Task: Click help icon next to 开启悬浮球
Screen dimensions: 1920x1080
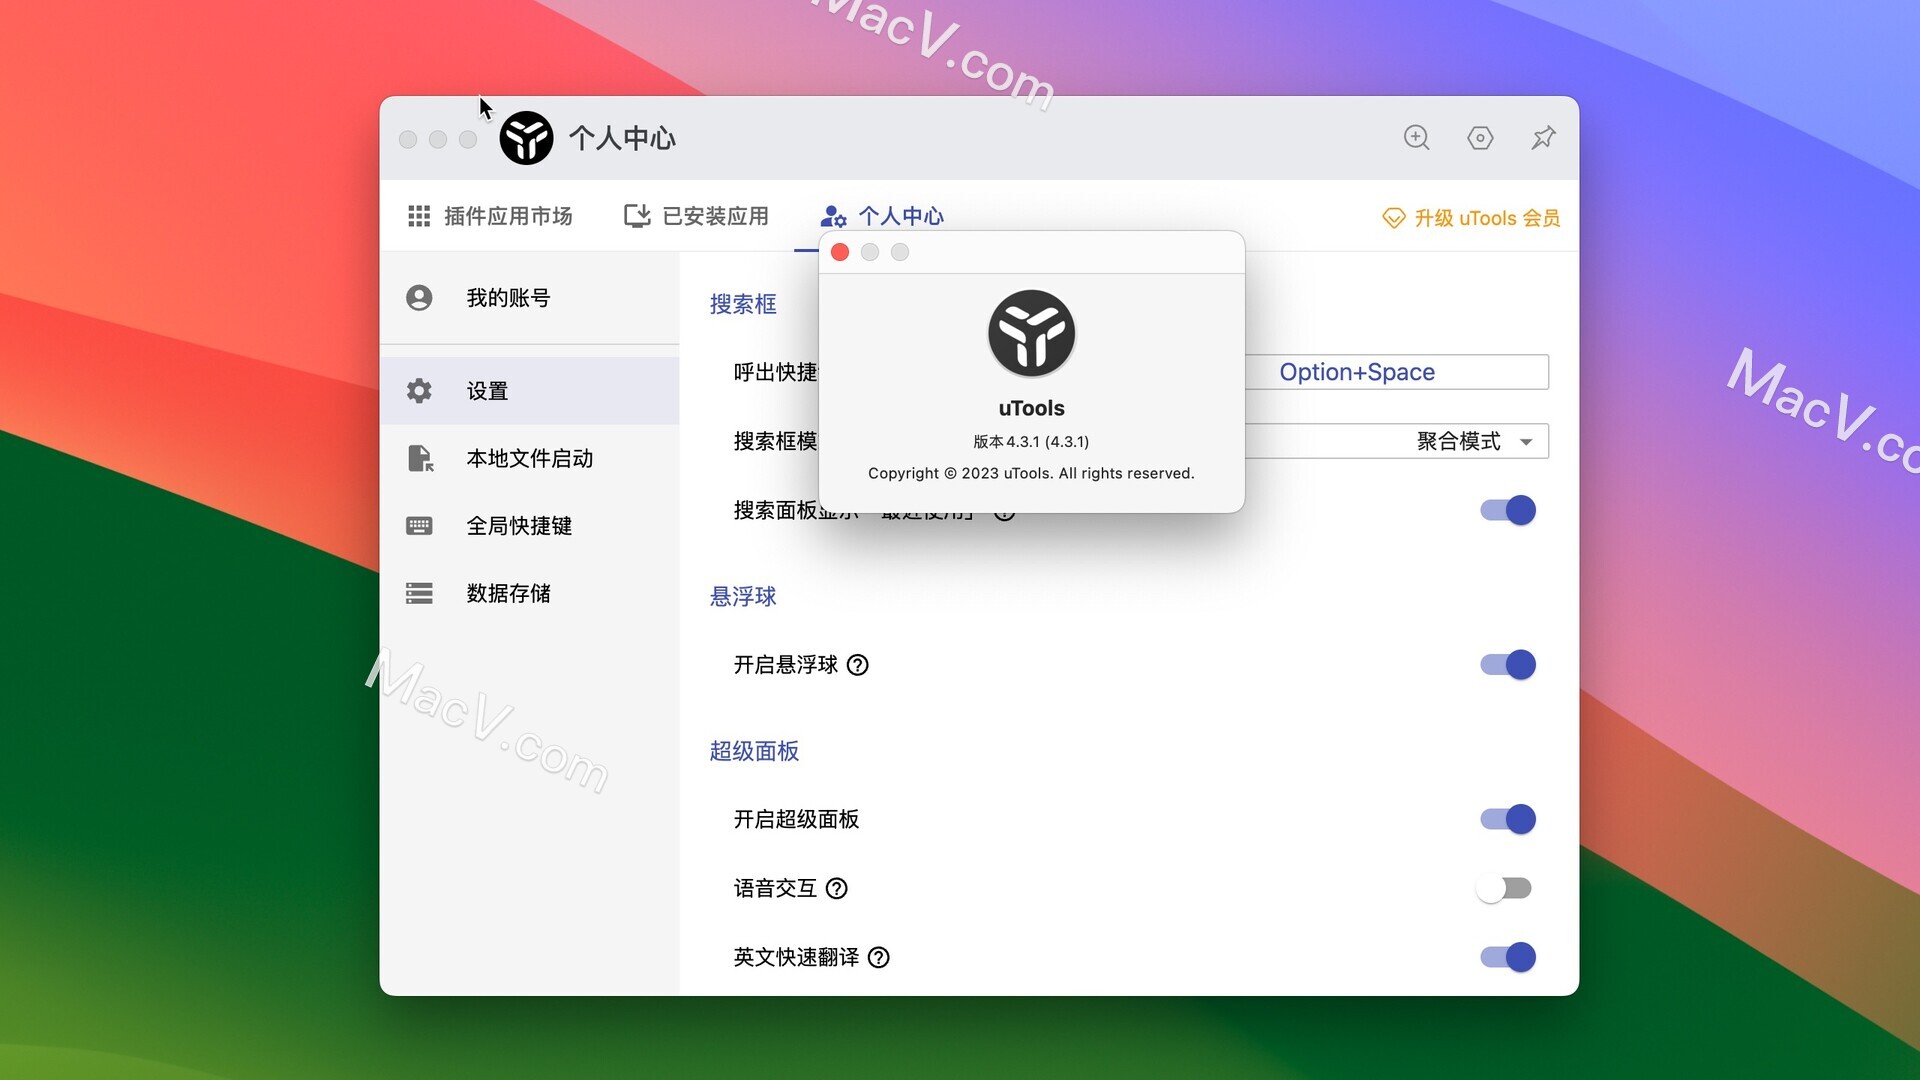Action: (858, 665)
